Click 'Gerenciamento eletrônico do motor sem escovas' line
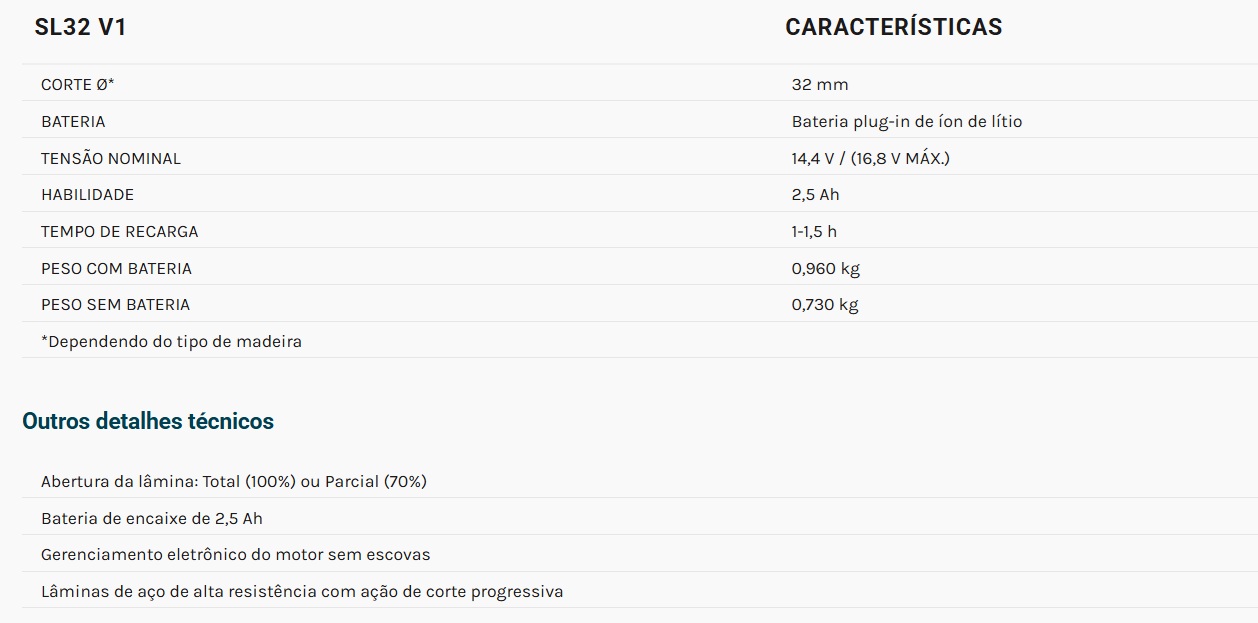 click(235, 555)
